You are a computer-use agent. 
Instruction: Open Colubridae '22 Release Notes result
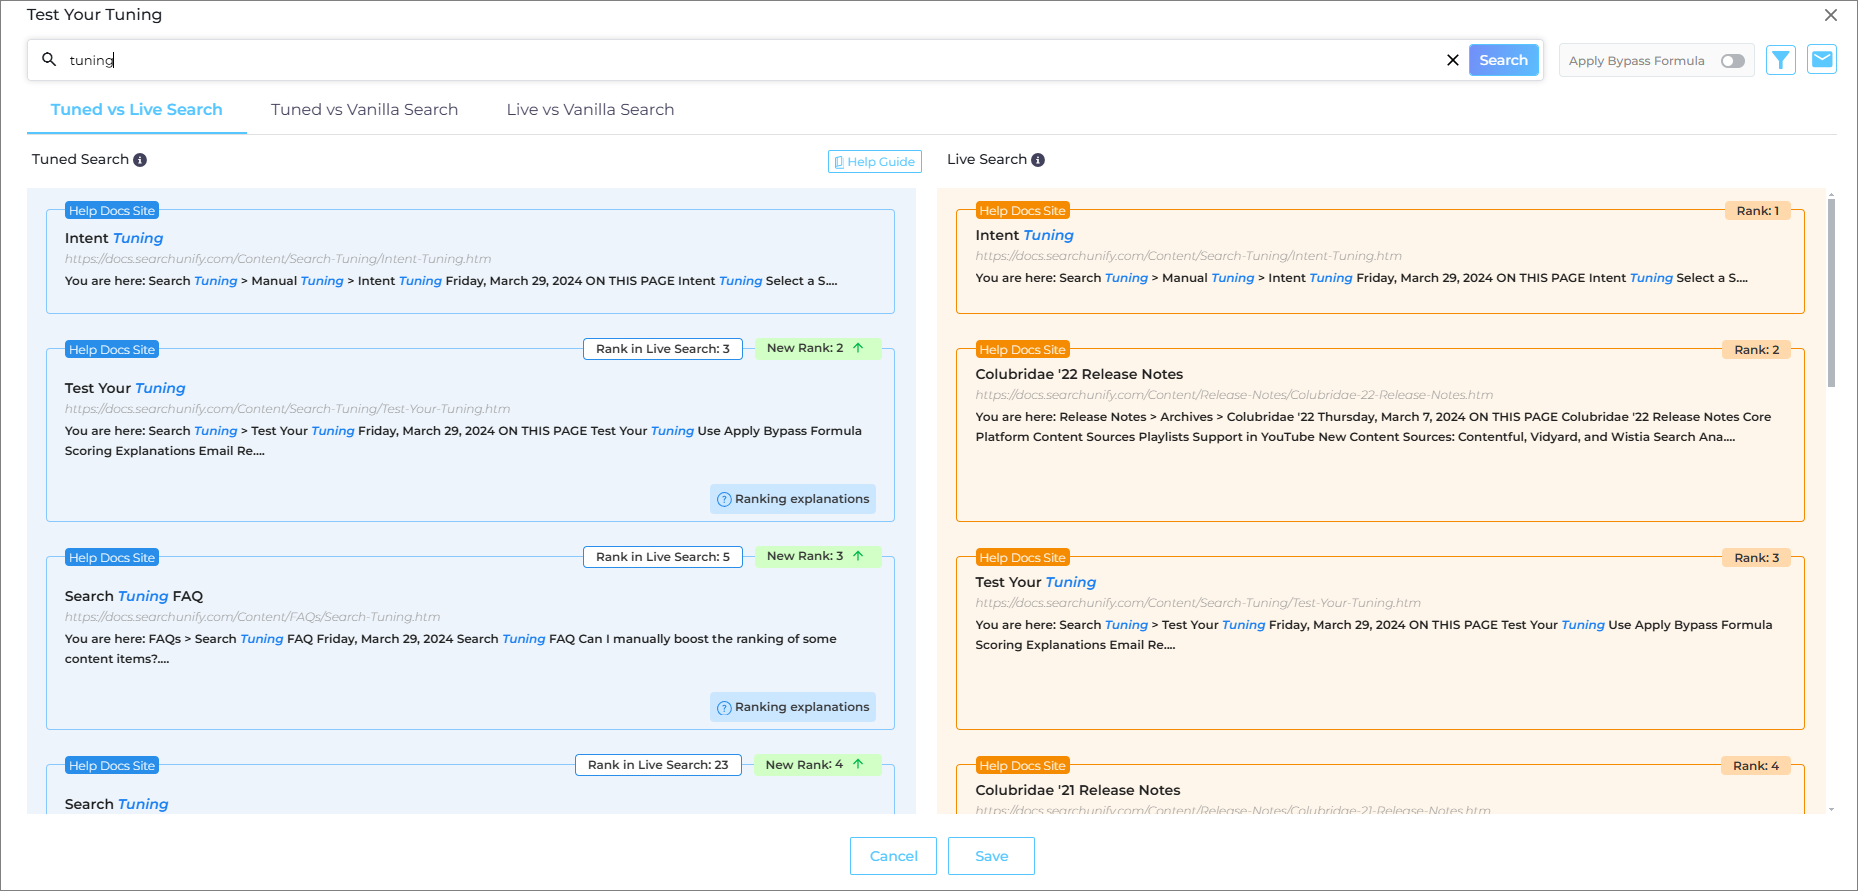tap(1079, 374)
